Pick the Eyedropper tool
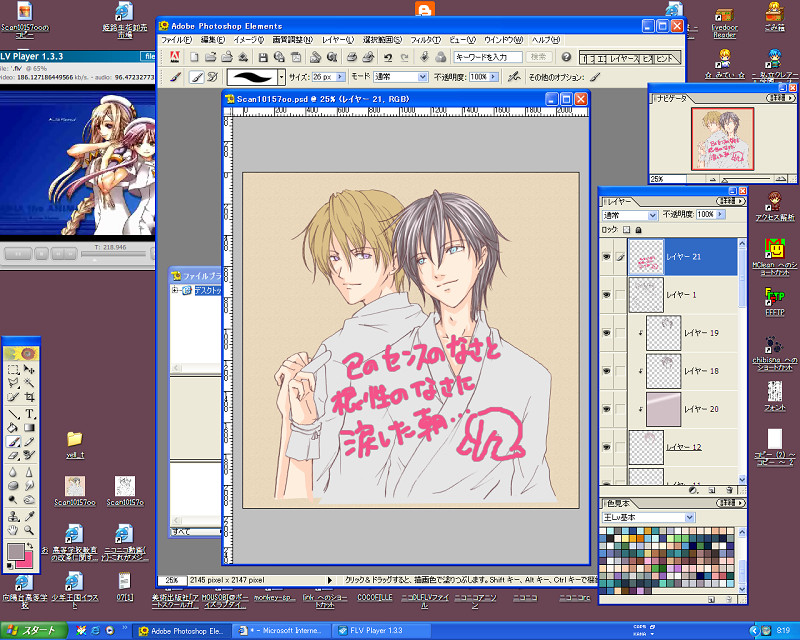The image size is (800, 640). pos(29,516)
